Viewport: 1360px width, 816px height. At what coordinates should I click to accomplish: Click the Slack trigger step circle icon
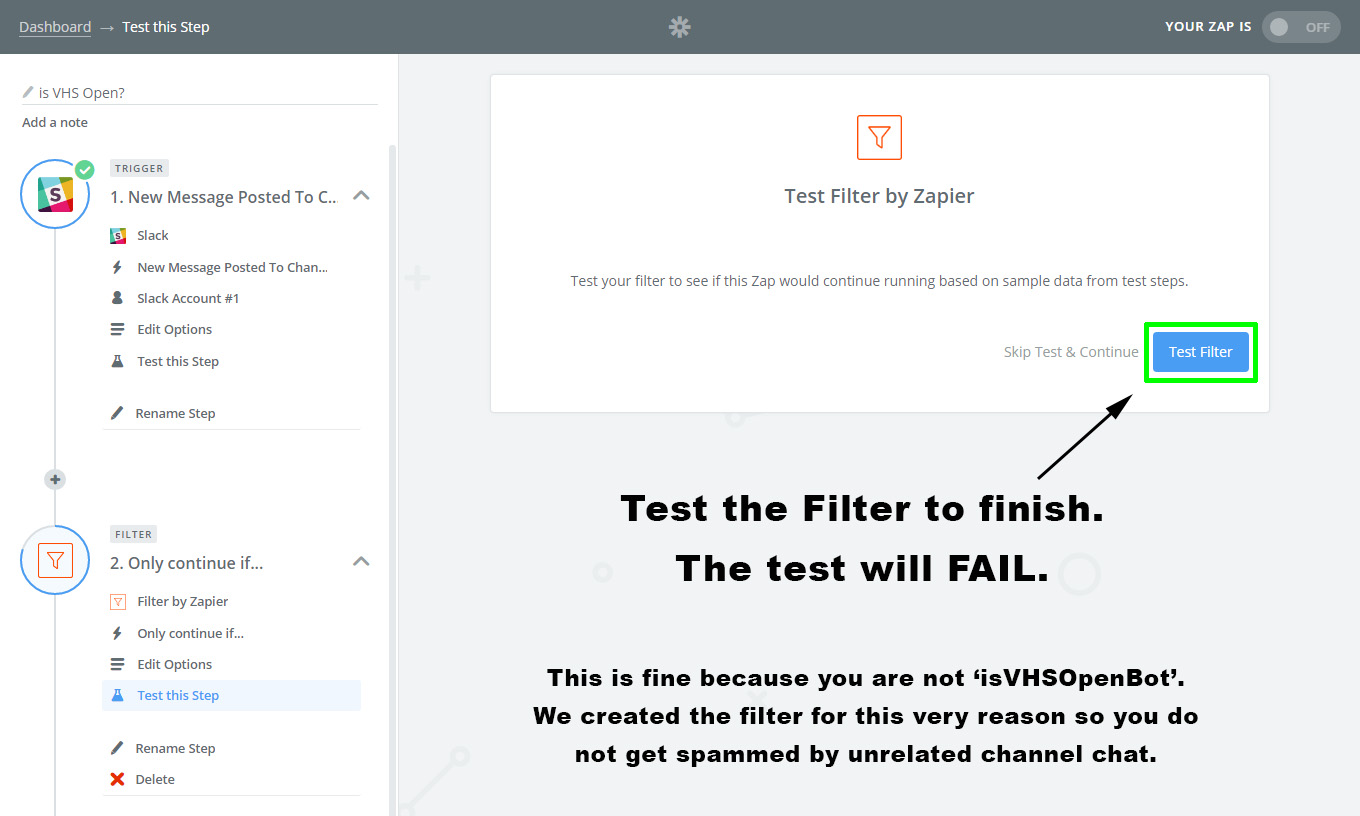[x=55, y=194]
